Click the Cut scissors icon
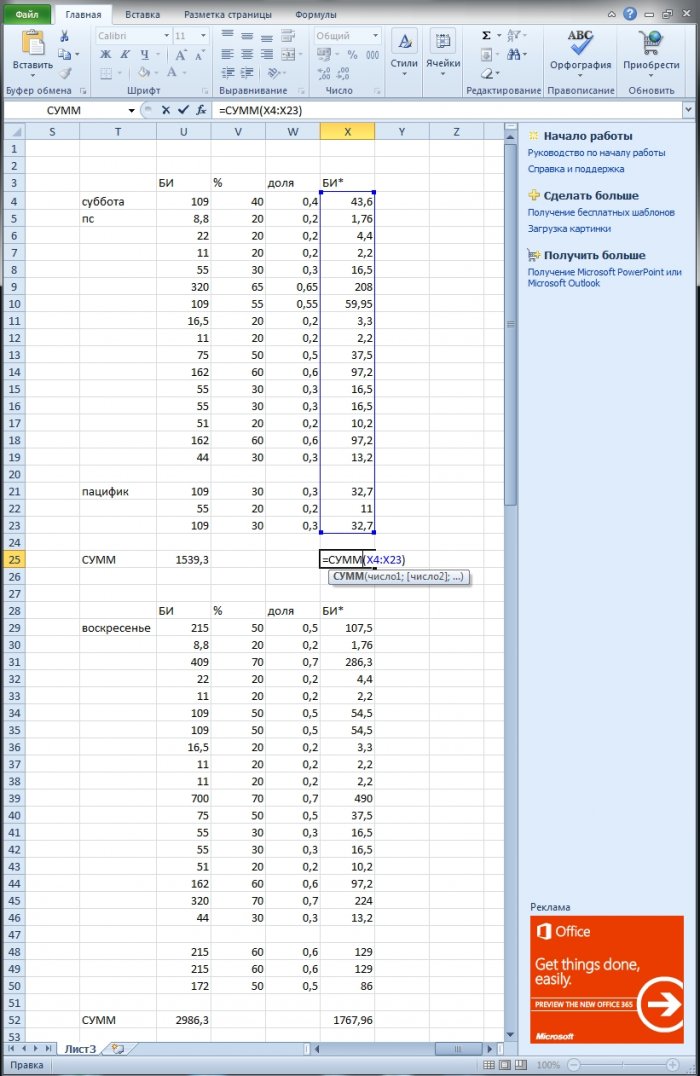Image resolution: width=700 pixels, height=1076 pixels. click(x=65, y=36)
